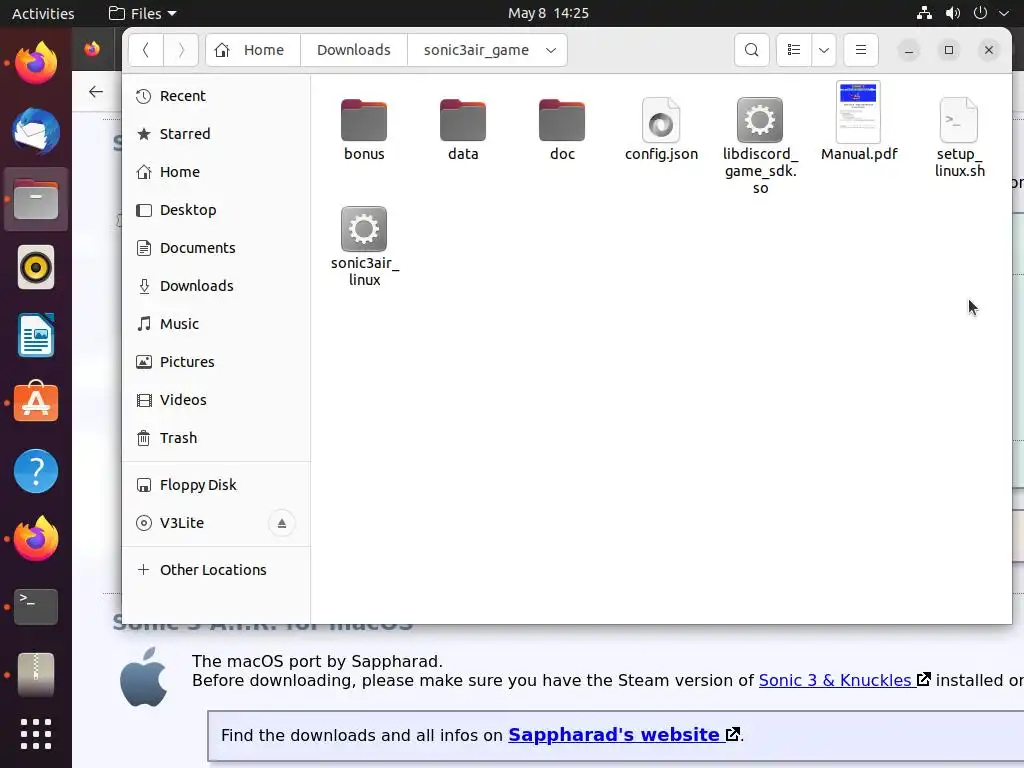
Task: Go forward in Files navigation
Action: click(181, 50)
